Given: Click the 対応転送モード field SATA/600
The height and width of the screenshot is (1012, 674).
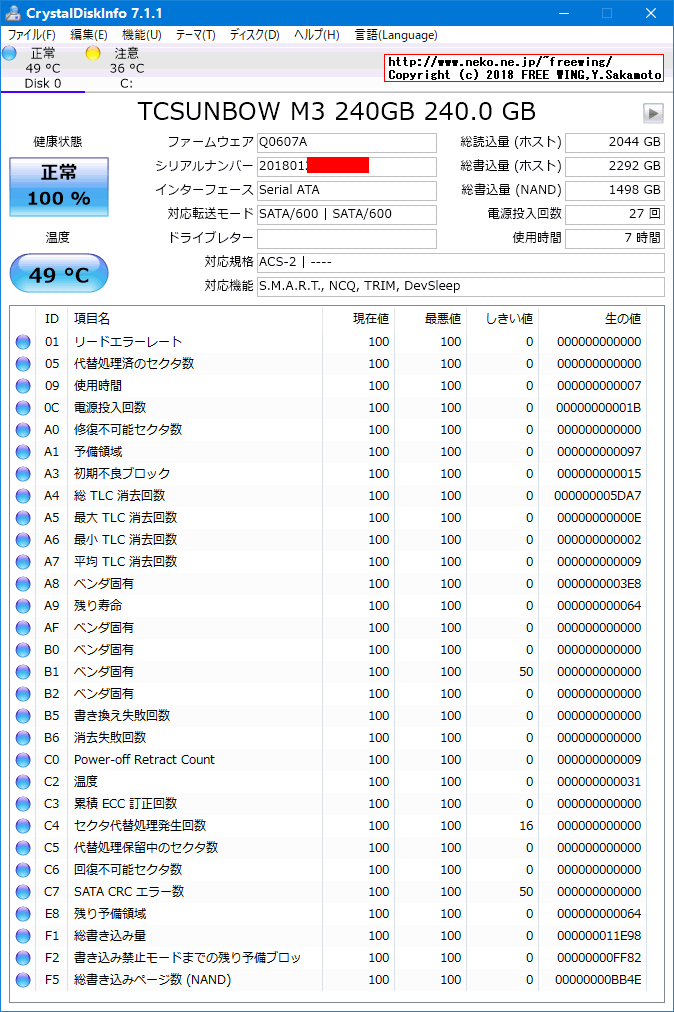Looking at the screenshot, I should tap(347, 214).
